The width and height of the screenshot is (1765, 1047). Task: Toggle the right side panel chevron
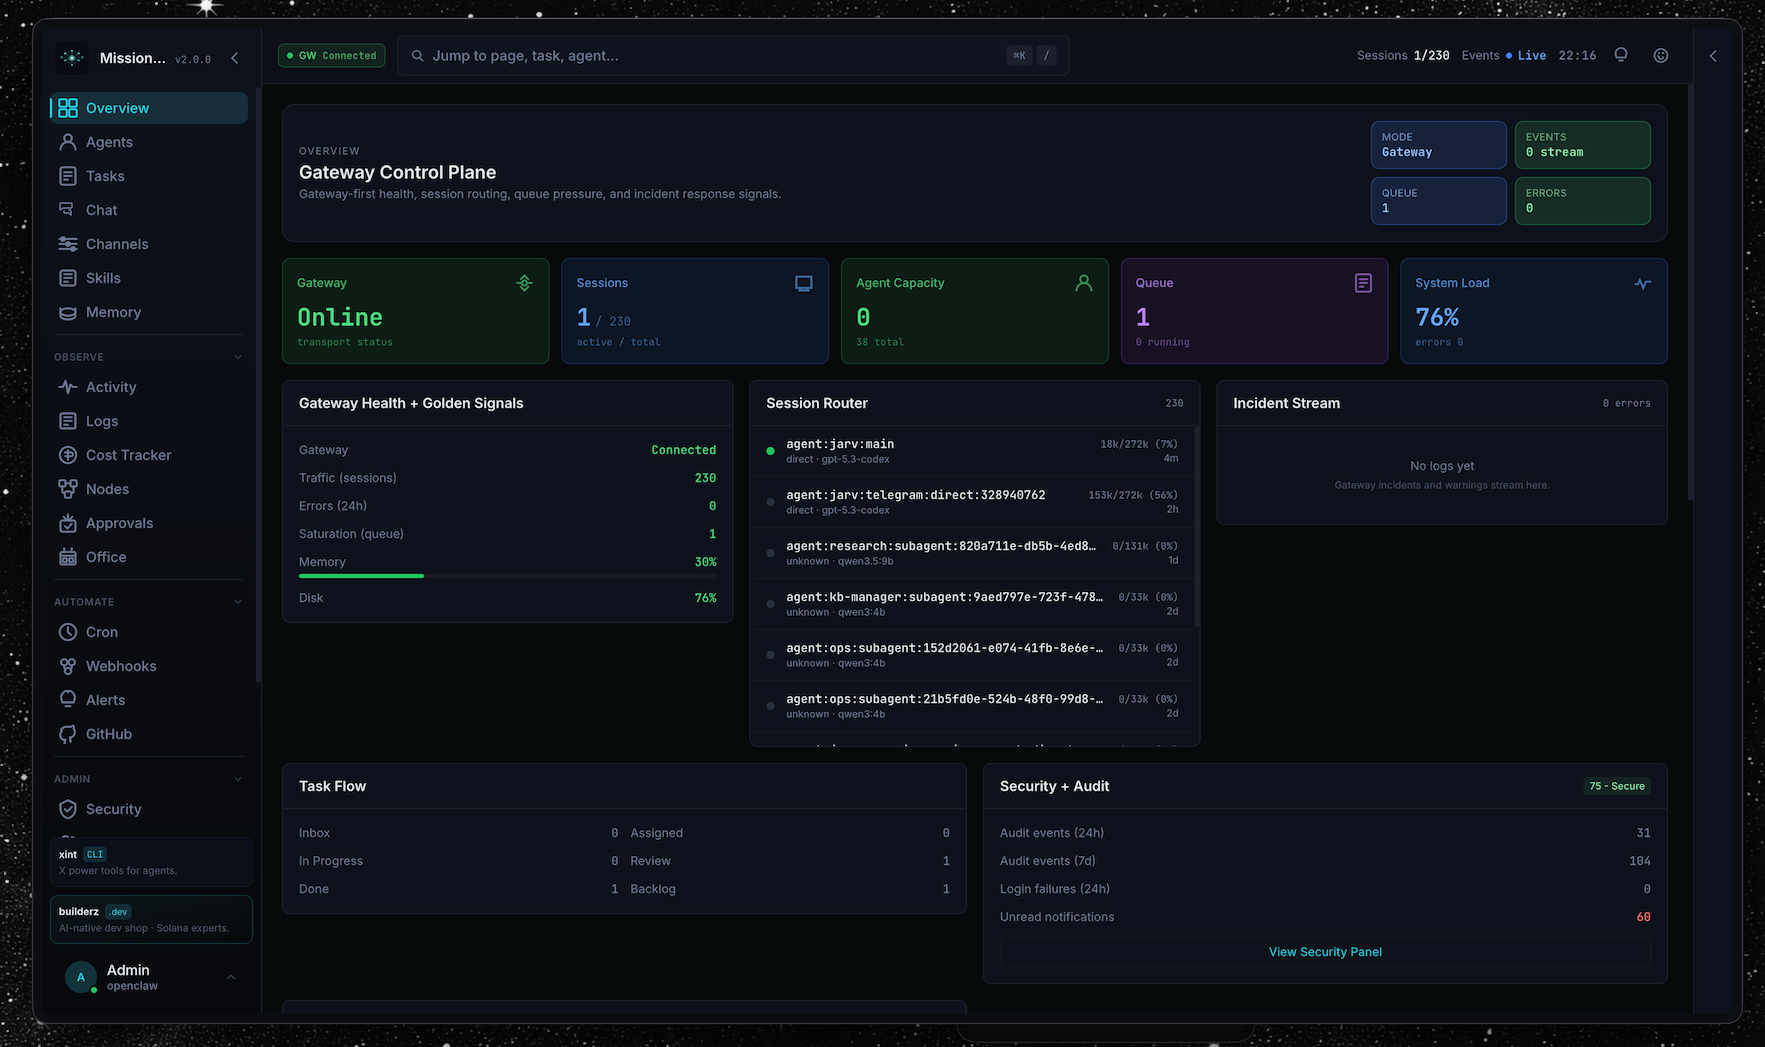click(x=1713, y=56)
